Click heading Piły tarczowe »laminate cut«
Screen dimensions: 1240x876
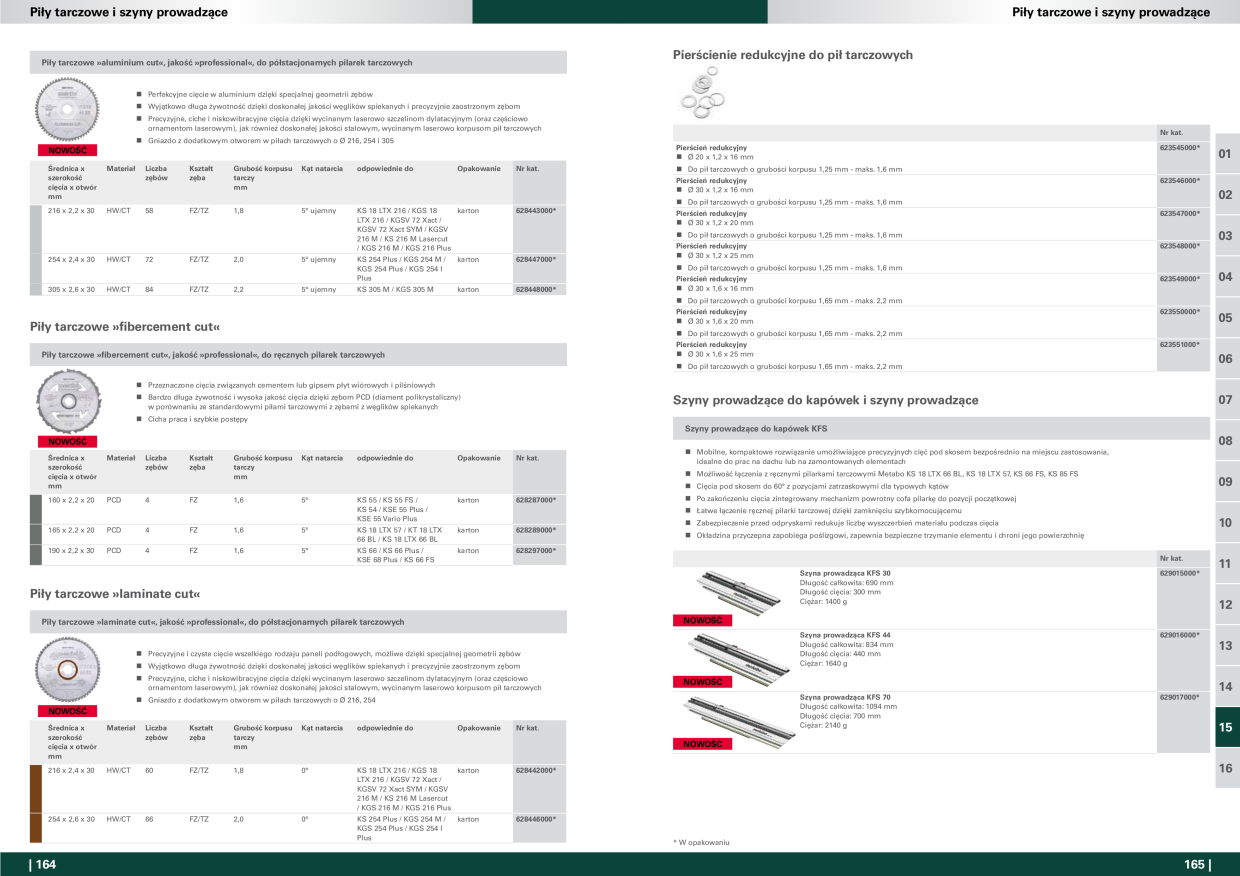pyautogui.click(x=116, y=594)
